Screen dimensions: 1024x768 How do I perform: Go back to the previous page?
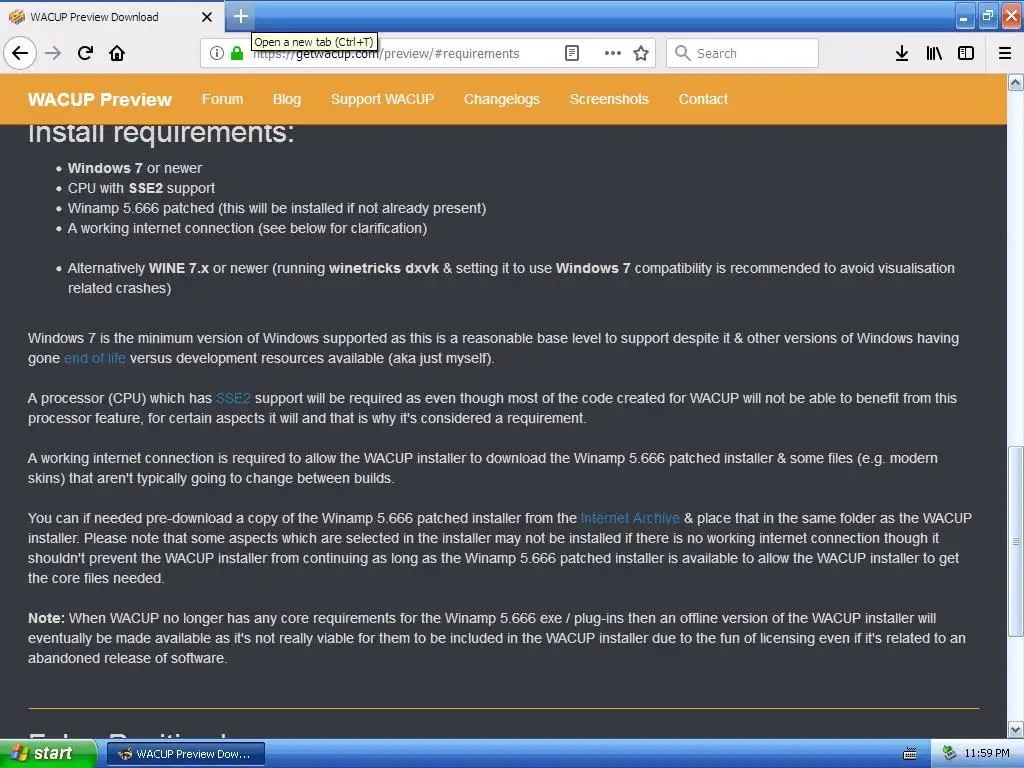point(20,53)
